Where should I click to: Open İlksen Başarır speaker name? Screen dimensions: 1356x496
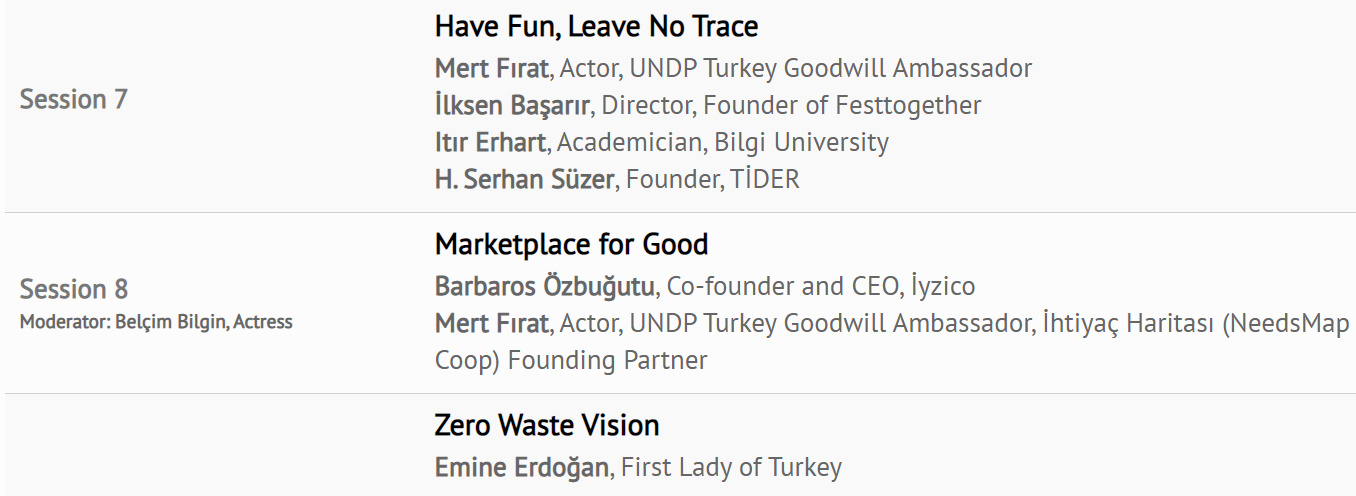pyautogui.click(x=512, y=106)
